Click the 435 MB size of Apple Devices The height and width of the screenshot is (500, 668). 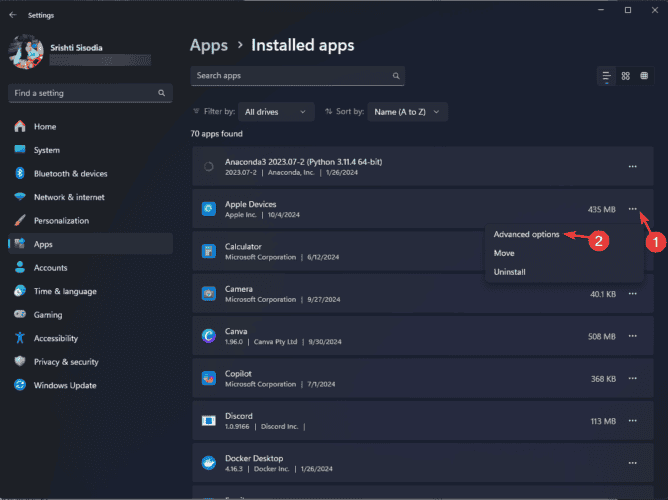(x=602, y=209)
